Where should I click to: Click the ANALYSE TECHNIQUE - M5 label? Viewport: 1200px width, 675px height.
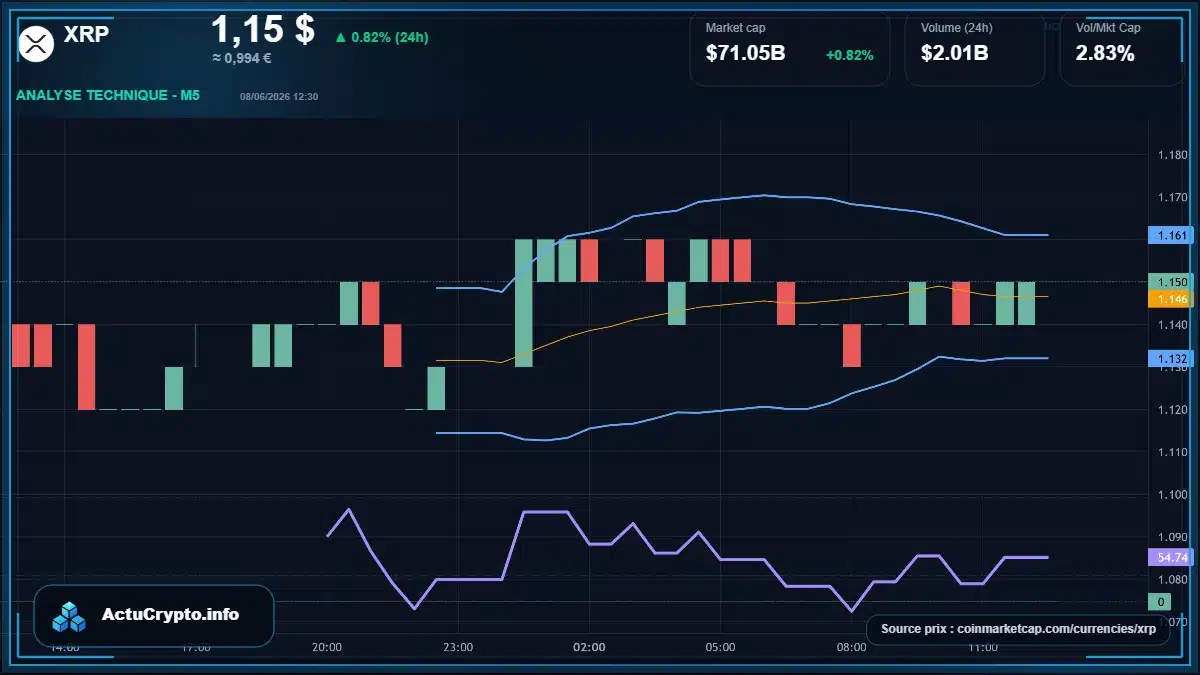[x=107, y=95]
